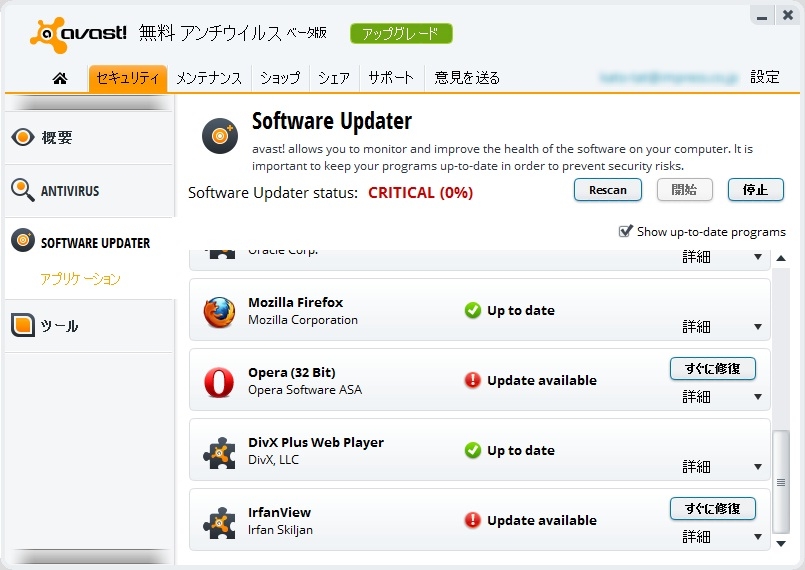805x570 pixels.
Task: Click the DivX, LLC publisher text
Action: 273,460
